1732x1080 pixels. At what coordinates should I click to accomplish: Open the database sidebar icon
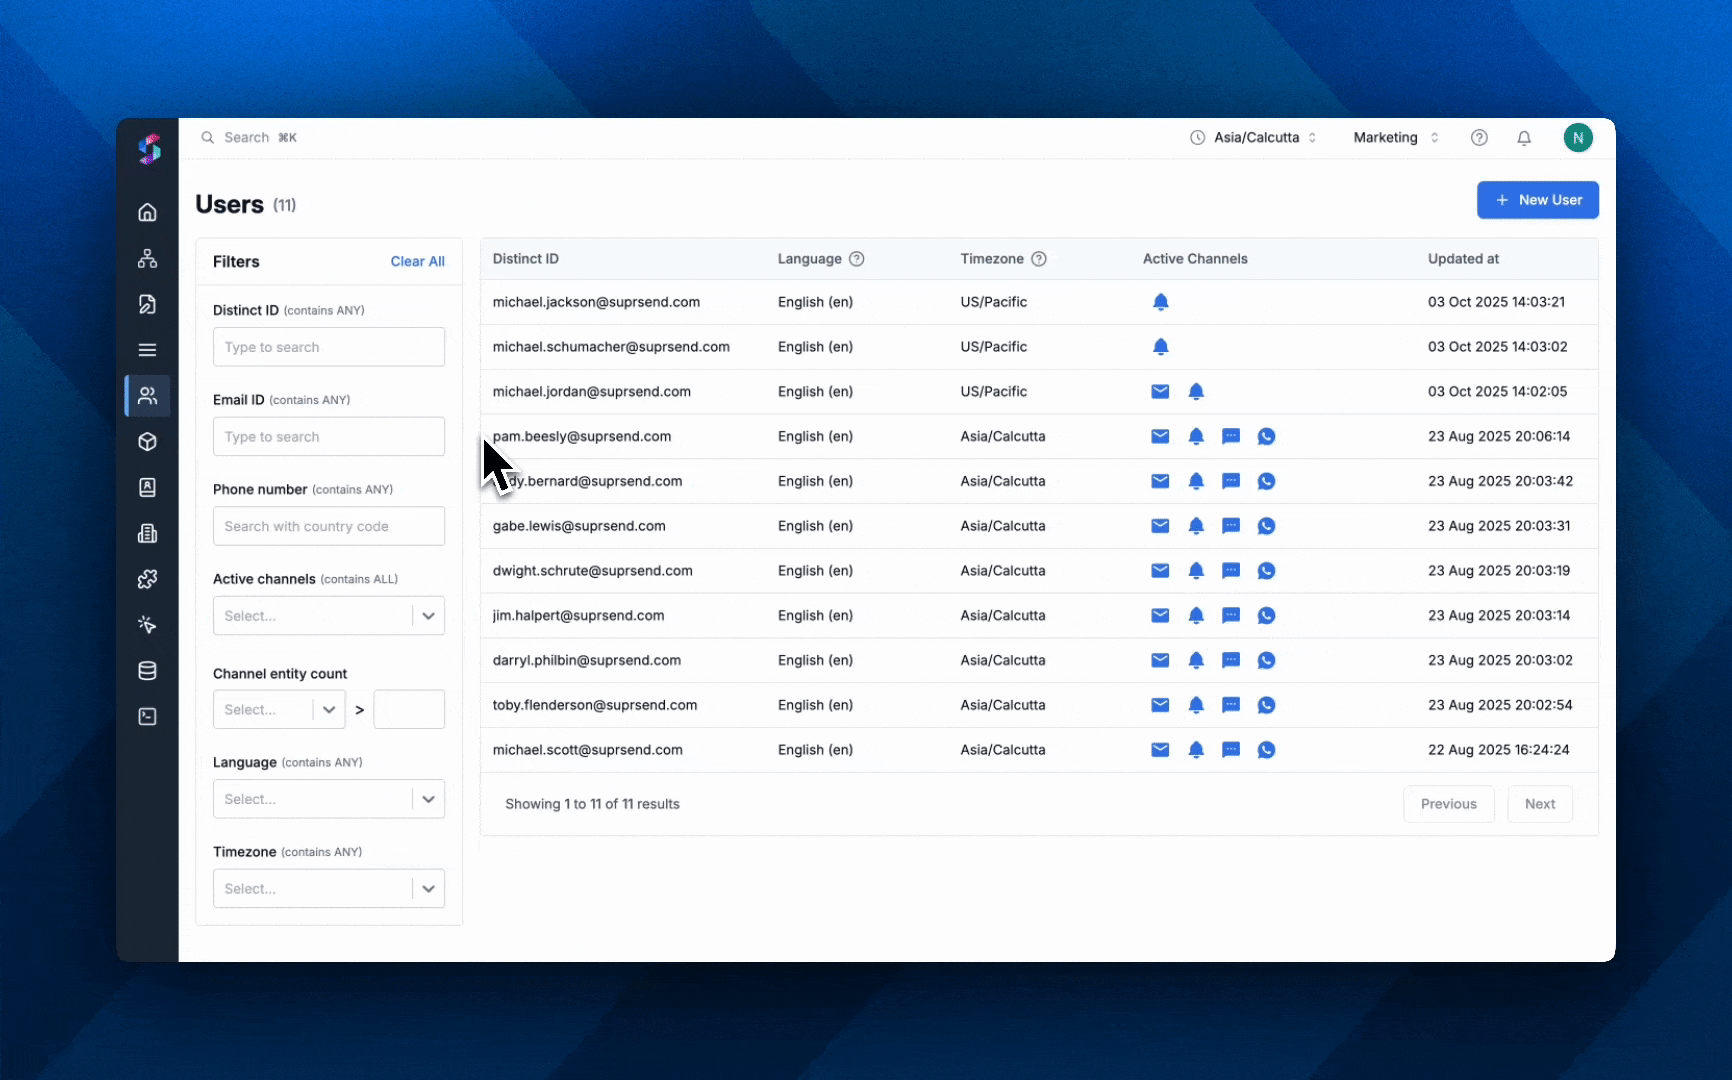(147, 671)
